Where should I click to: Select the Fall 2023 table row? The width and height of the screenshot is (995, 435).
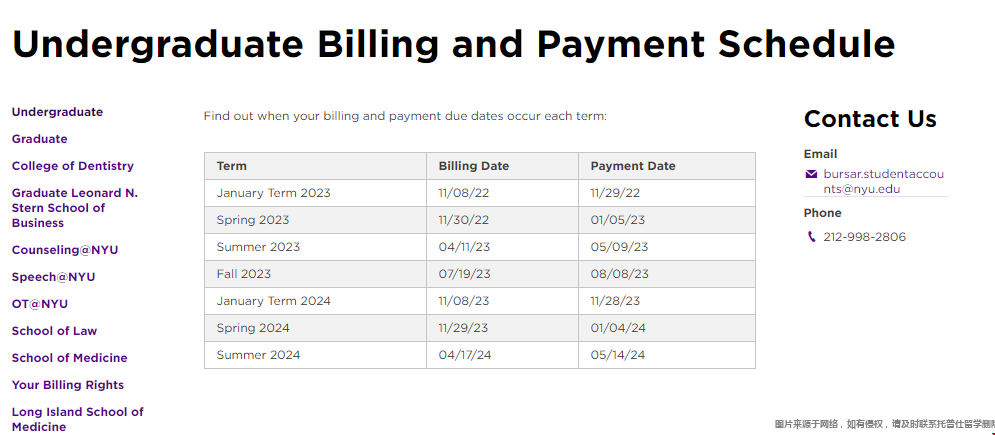(x=480, y=274)
